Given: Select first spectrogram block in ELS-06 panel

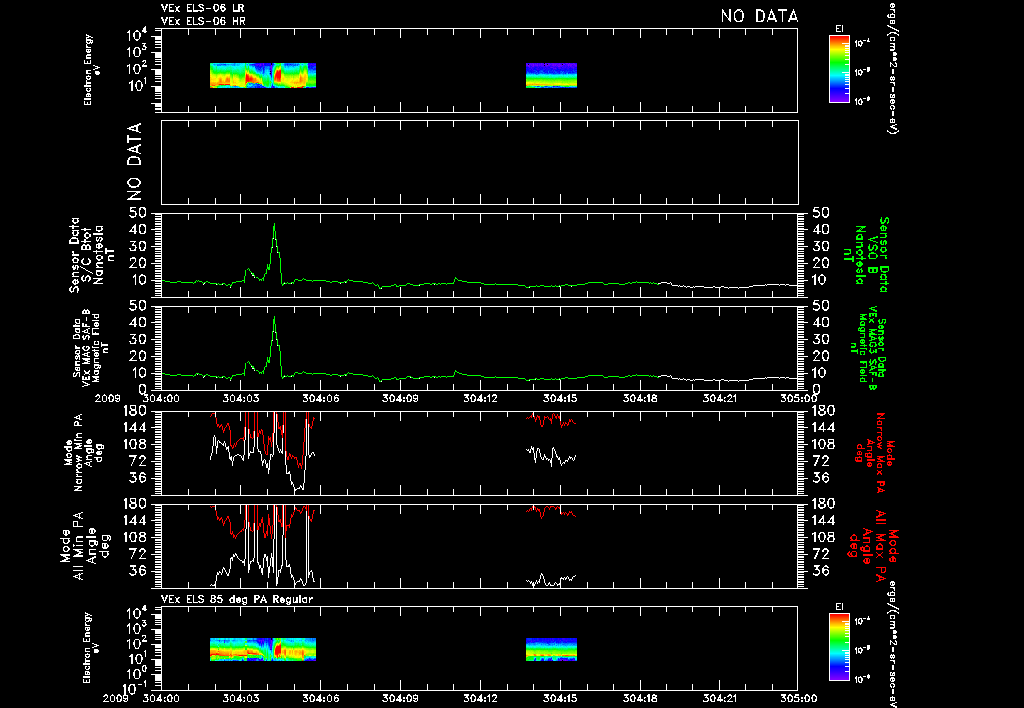Looking at the screenshot, I should (263, 75).
